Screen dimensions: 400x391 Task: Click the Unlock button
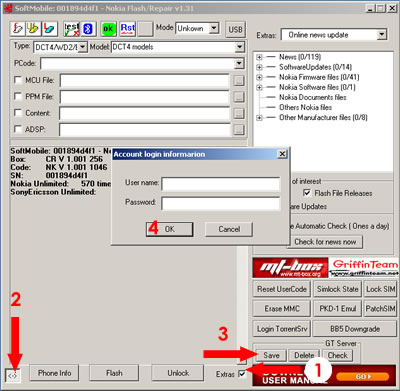[x=178, y=373]
